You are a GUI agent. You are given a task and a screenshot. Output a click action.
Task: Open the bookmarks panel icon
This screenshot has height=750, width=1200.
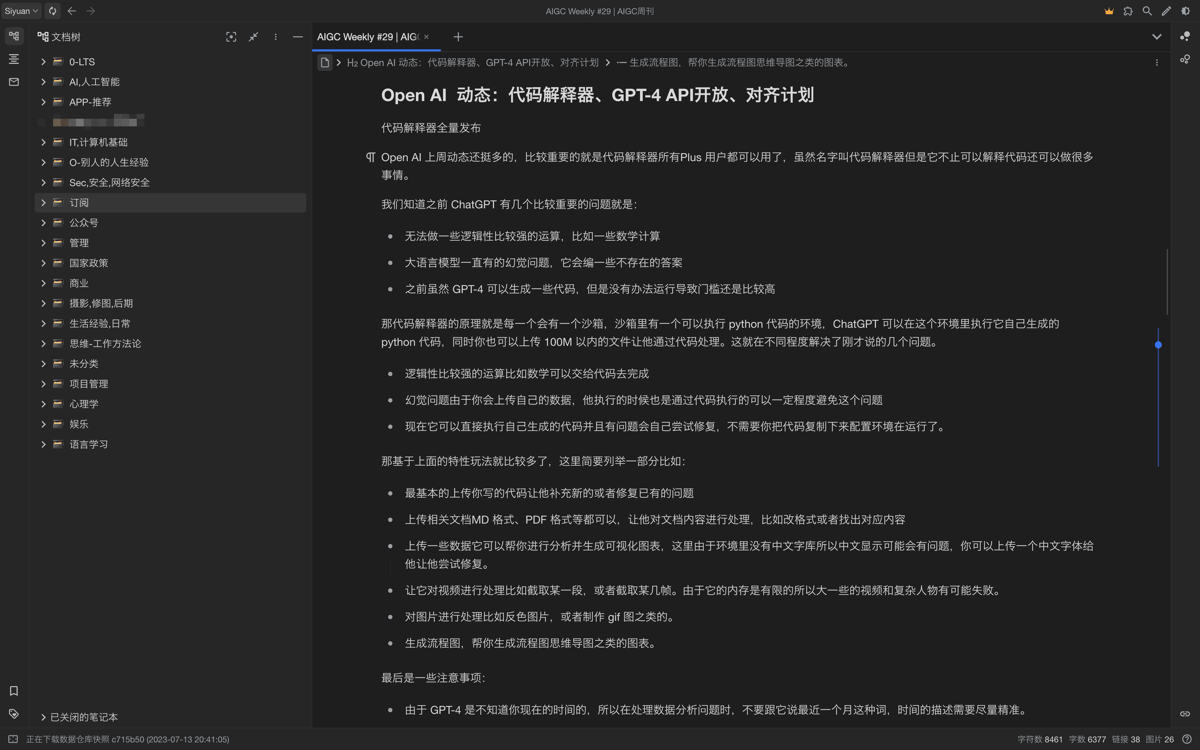click(x=14, y=691)
